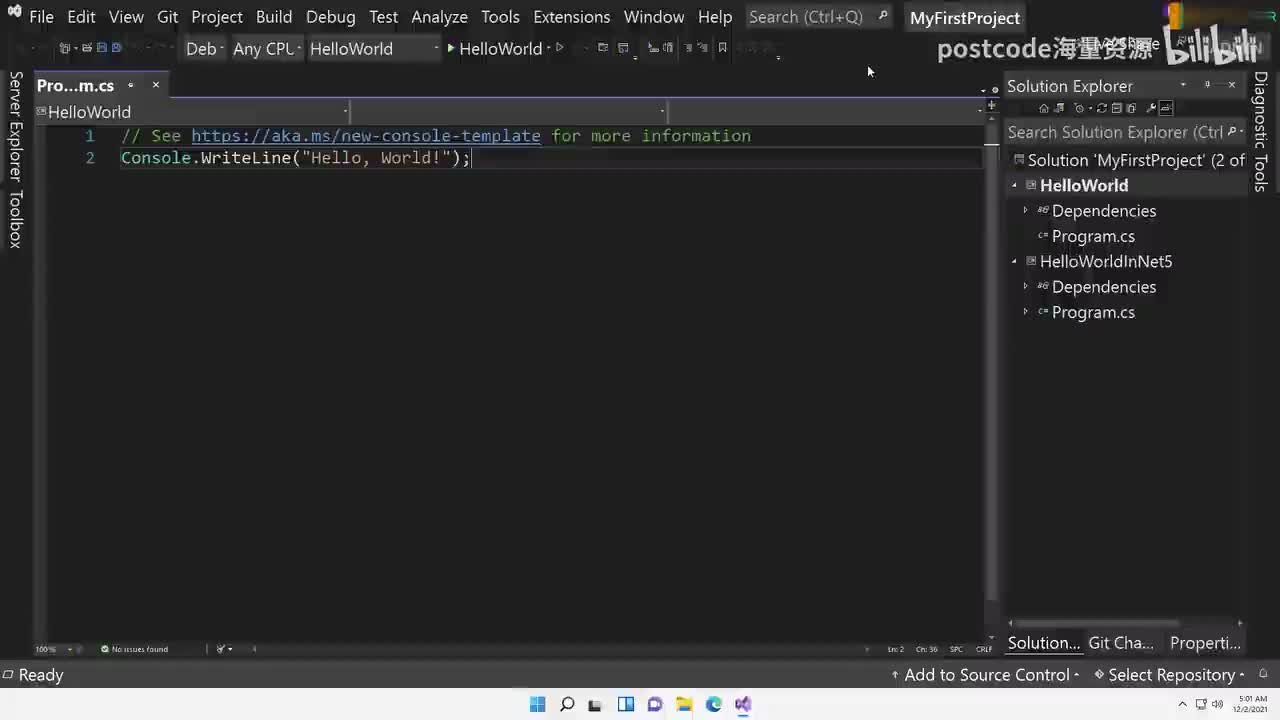Click Pending Changes Filter clock icon
The width and height of the screenshot is (1280, 720).
click(1080, 108)
